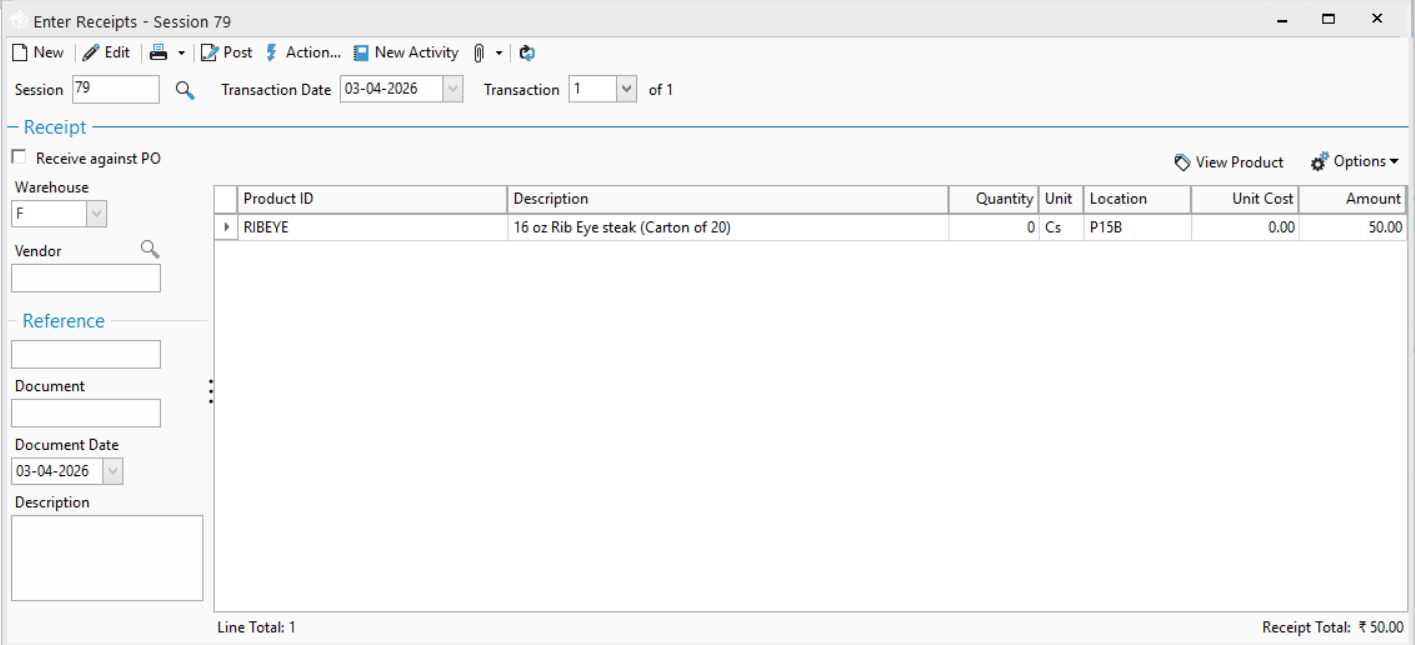Open the Action lightning bolt menu
The image size is (1415, 645).
[302, 53]
